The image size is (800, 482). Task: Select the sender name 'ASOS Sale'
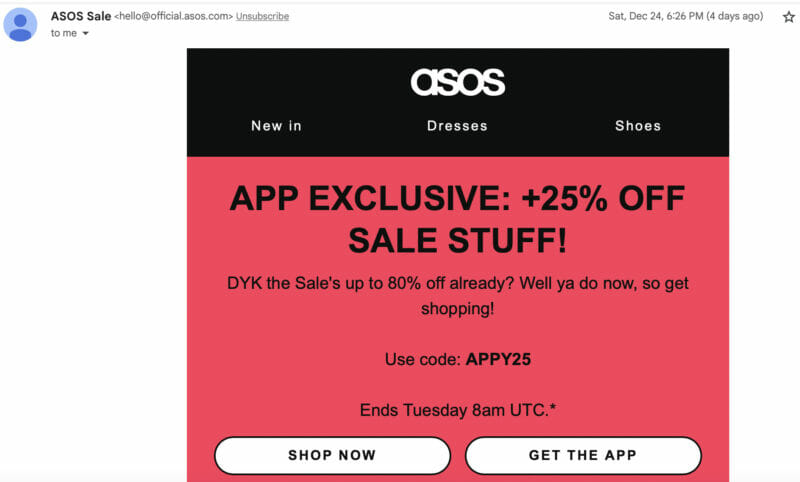[81, 16]
